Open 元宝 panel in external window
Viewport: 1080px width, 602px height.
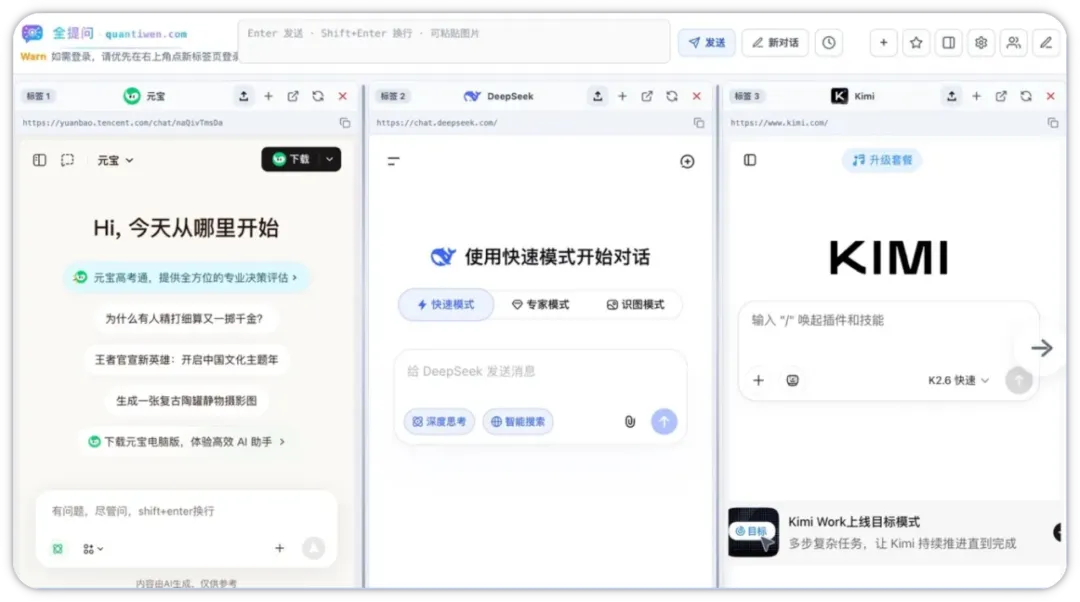(x=293, y=96)
